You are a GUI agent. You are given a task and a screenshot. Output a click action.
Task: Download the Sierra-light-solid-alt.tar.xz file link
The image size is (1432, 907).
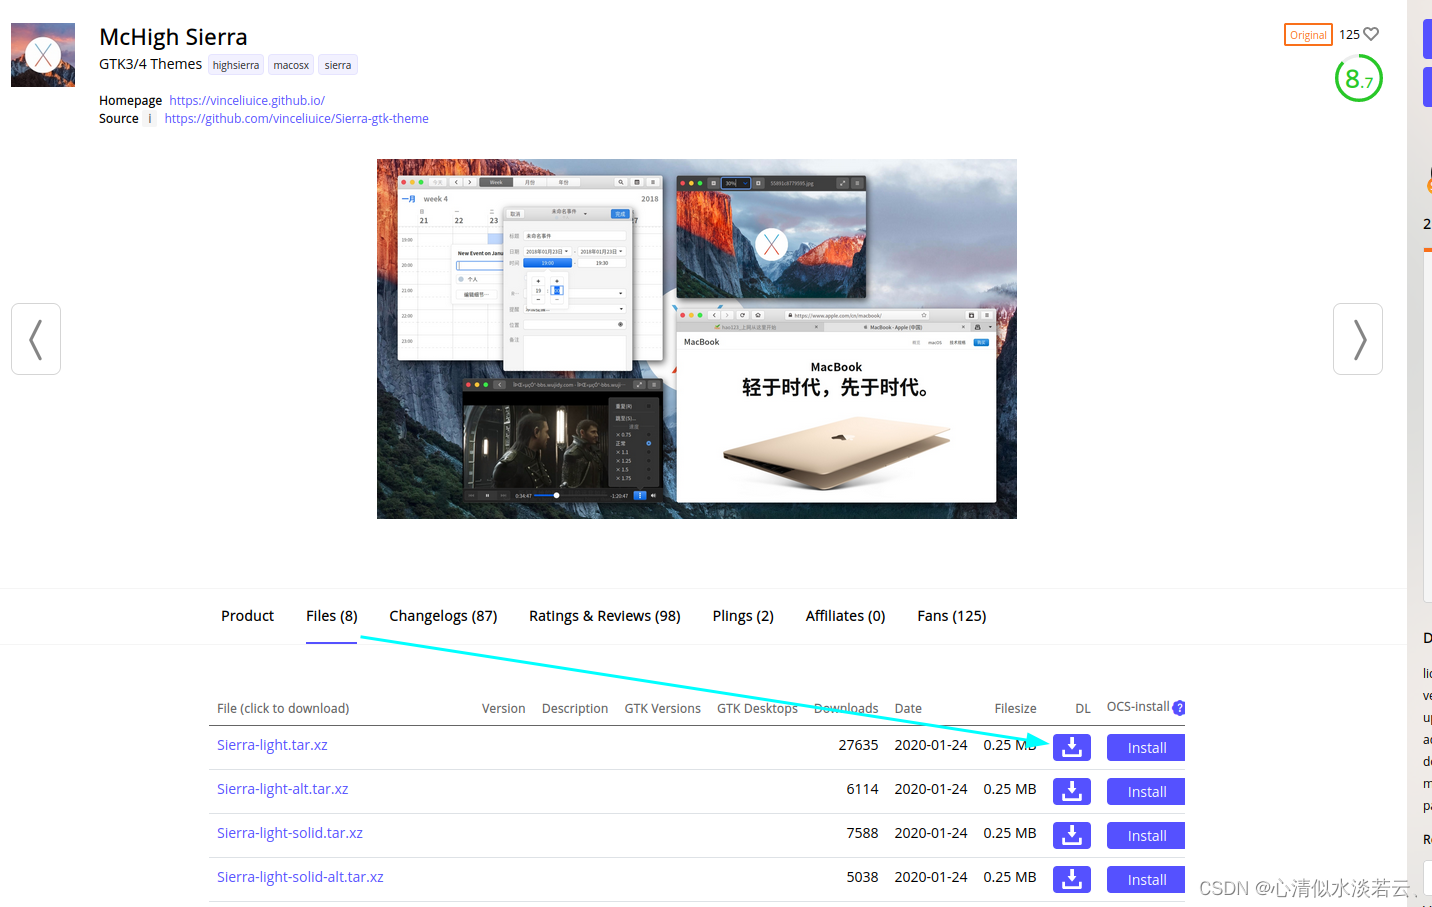coord(300,877)
